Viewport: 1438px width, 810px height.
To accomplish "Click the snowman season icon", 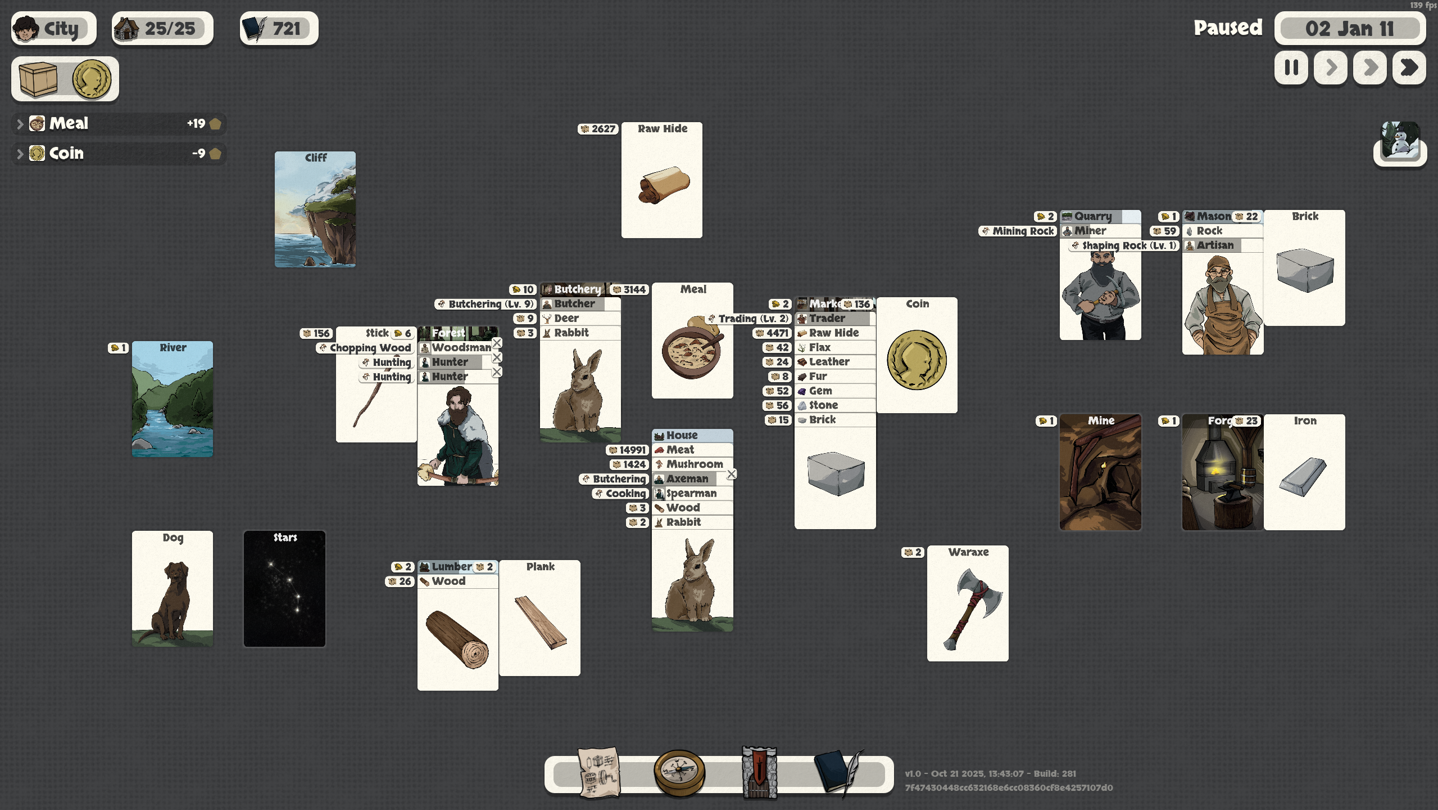I will click(x=1399, y=144).
